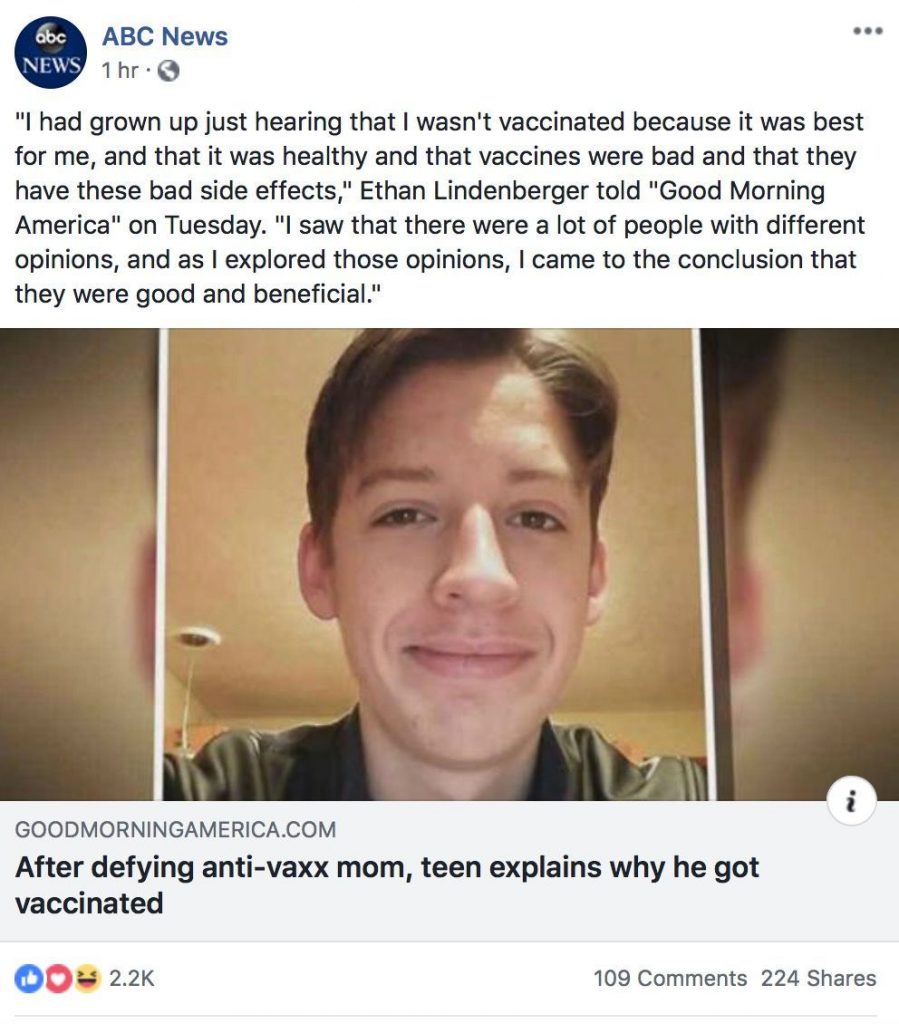Screen dimensions: 899x1024
Task: Click the ABC News profile picture
Action: [50, 52]
